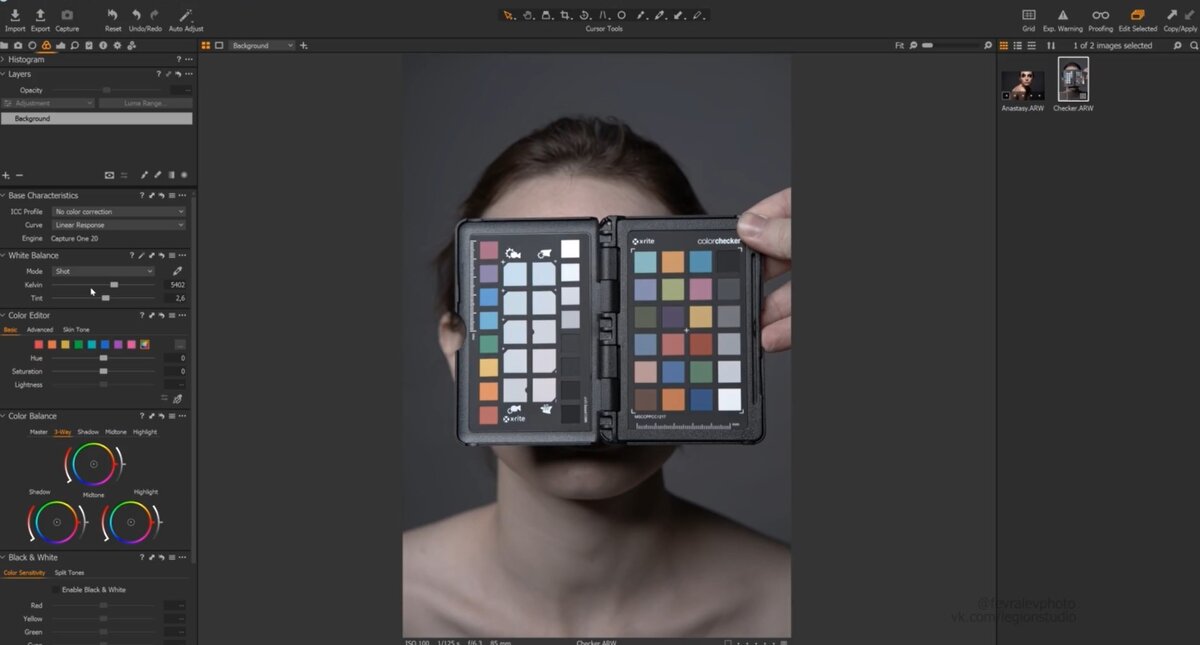Pick white balance with eyedropper
The width and height of the screenshot is (1200, 645).
pos(178,271)
